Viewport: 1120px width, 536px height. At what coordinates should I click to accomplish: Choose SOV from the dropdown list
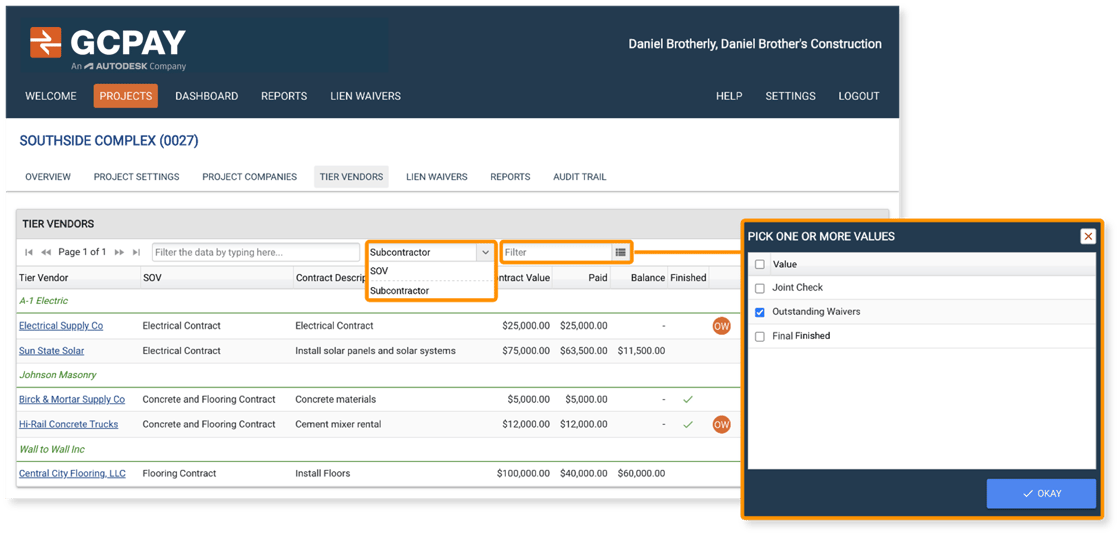[x=380, y=271]
